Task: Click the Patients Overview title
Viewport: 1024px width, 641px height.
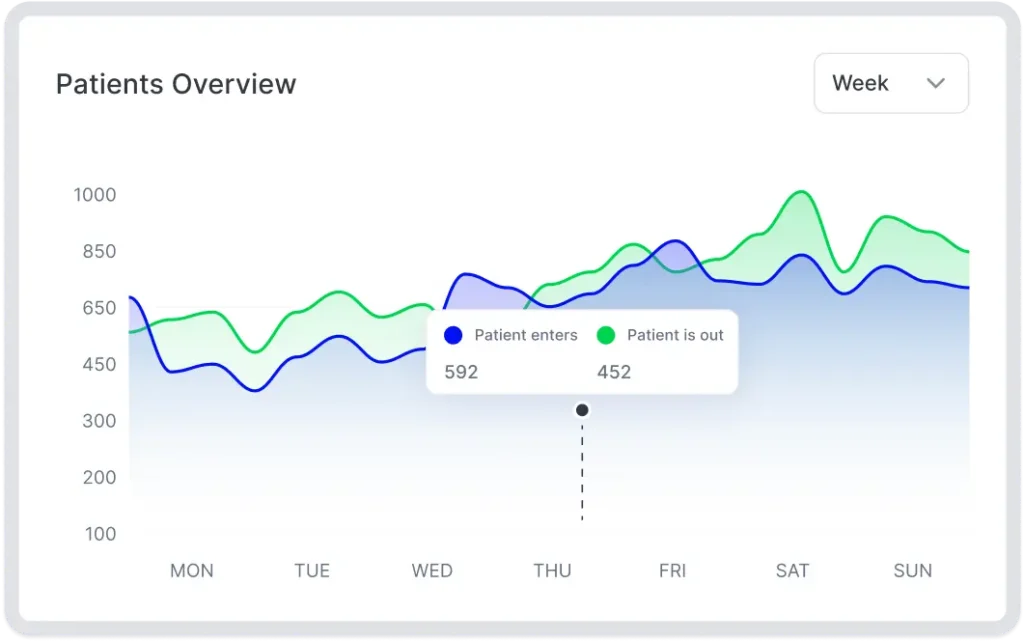Action: click(x=176, y=84)
